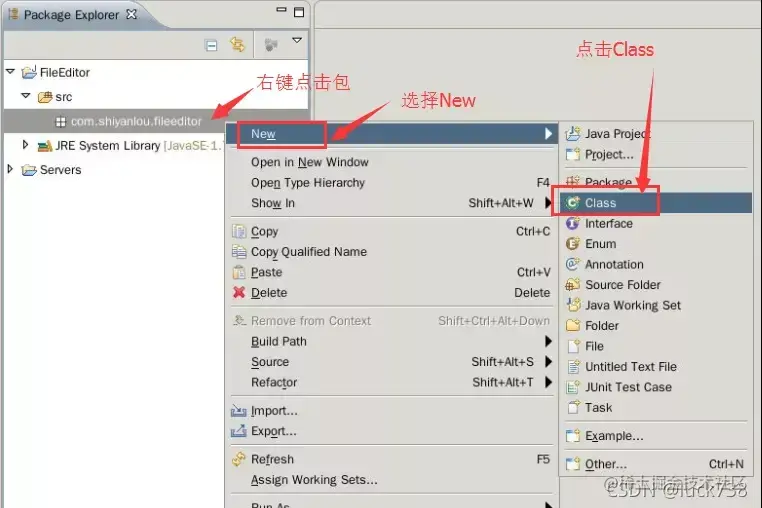Toggle Link with Editor icon
Viewport: 762px width, 508px height.
[x=238, y=45]
